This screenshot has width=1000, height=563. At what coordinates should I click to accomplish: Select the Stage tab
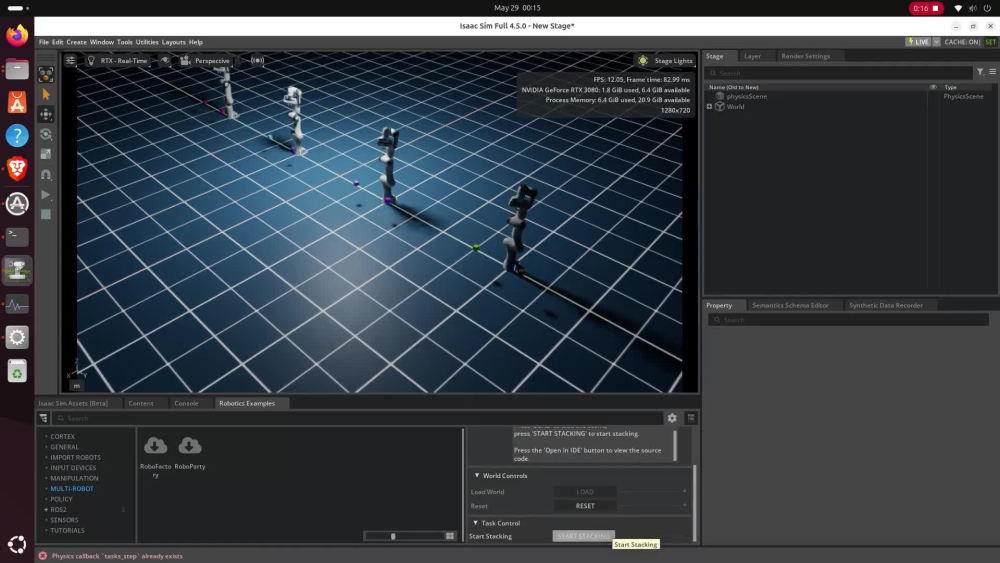[715, 56]
